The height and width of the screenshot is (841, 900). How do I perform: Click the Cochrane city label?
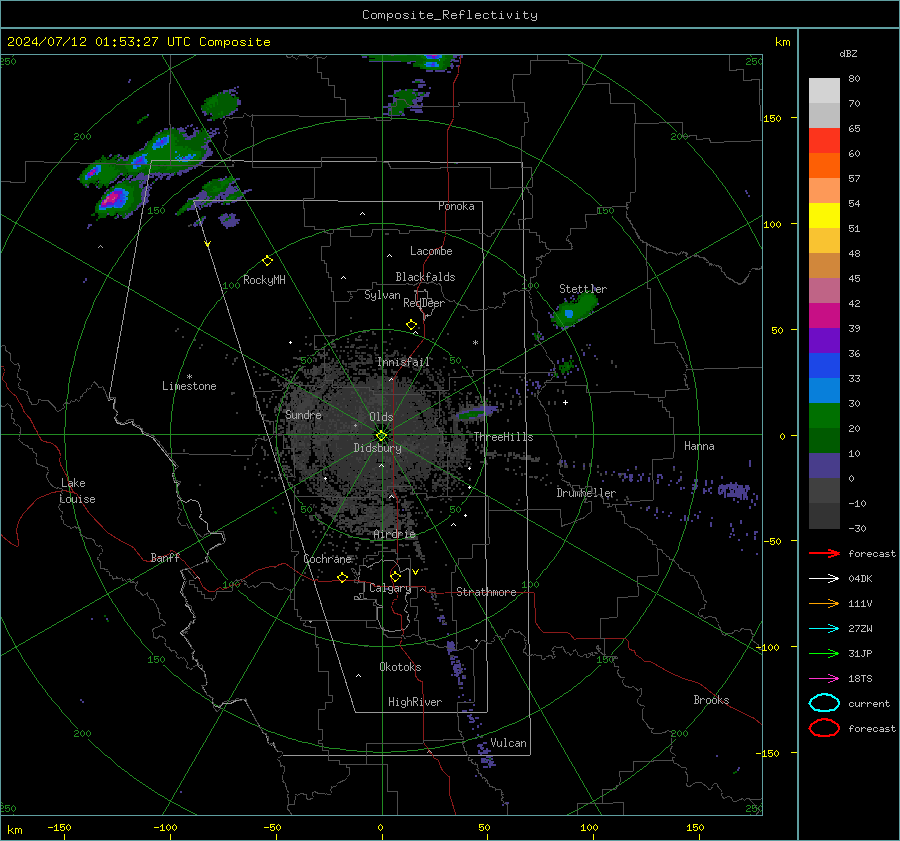point(327,559)
